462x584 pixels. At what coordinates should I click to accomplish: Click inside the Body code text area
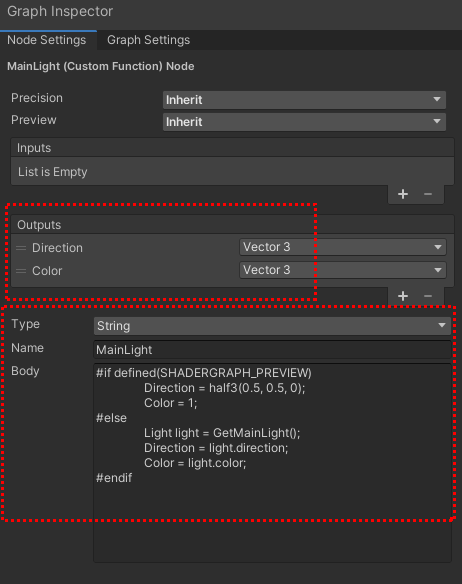point(272,463)
